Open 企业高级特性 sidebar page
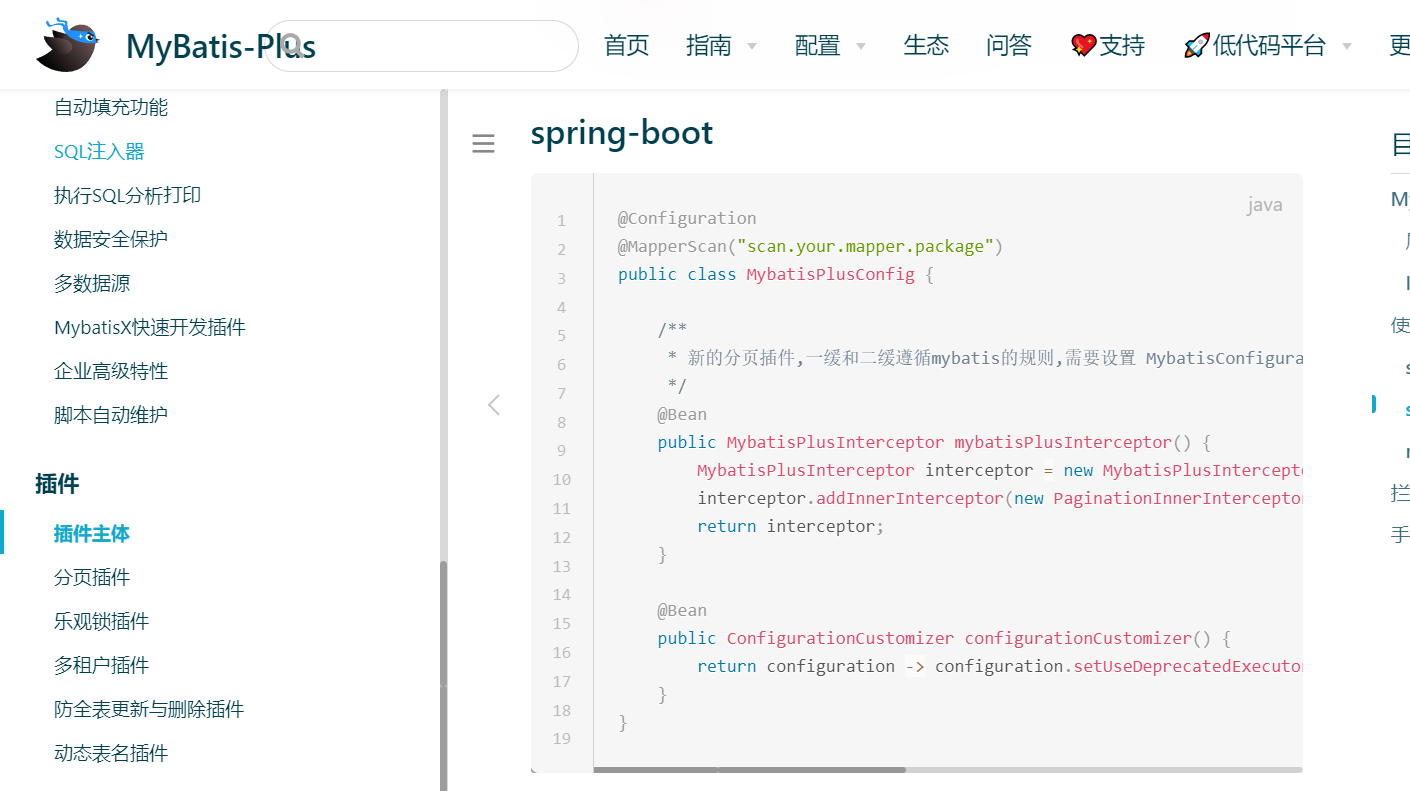The width and height of the screenshot is (1410, 791). click(111, 371)
